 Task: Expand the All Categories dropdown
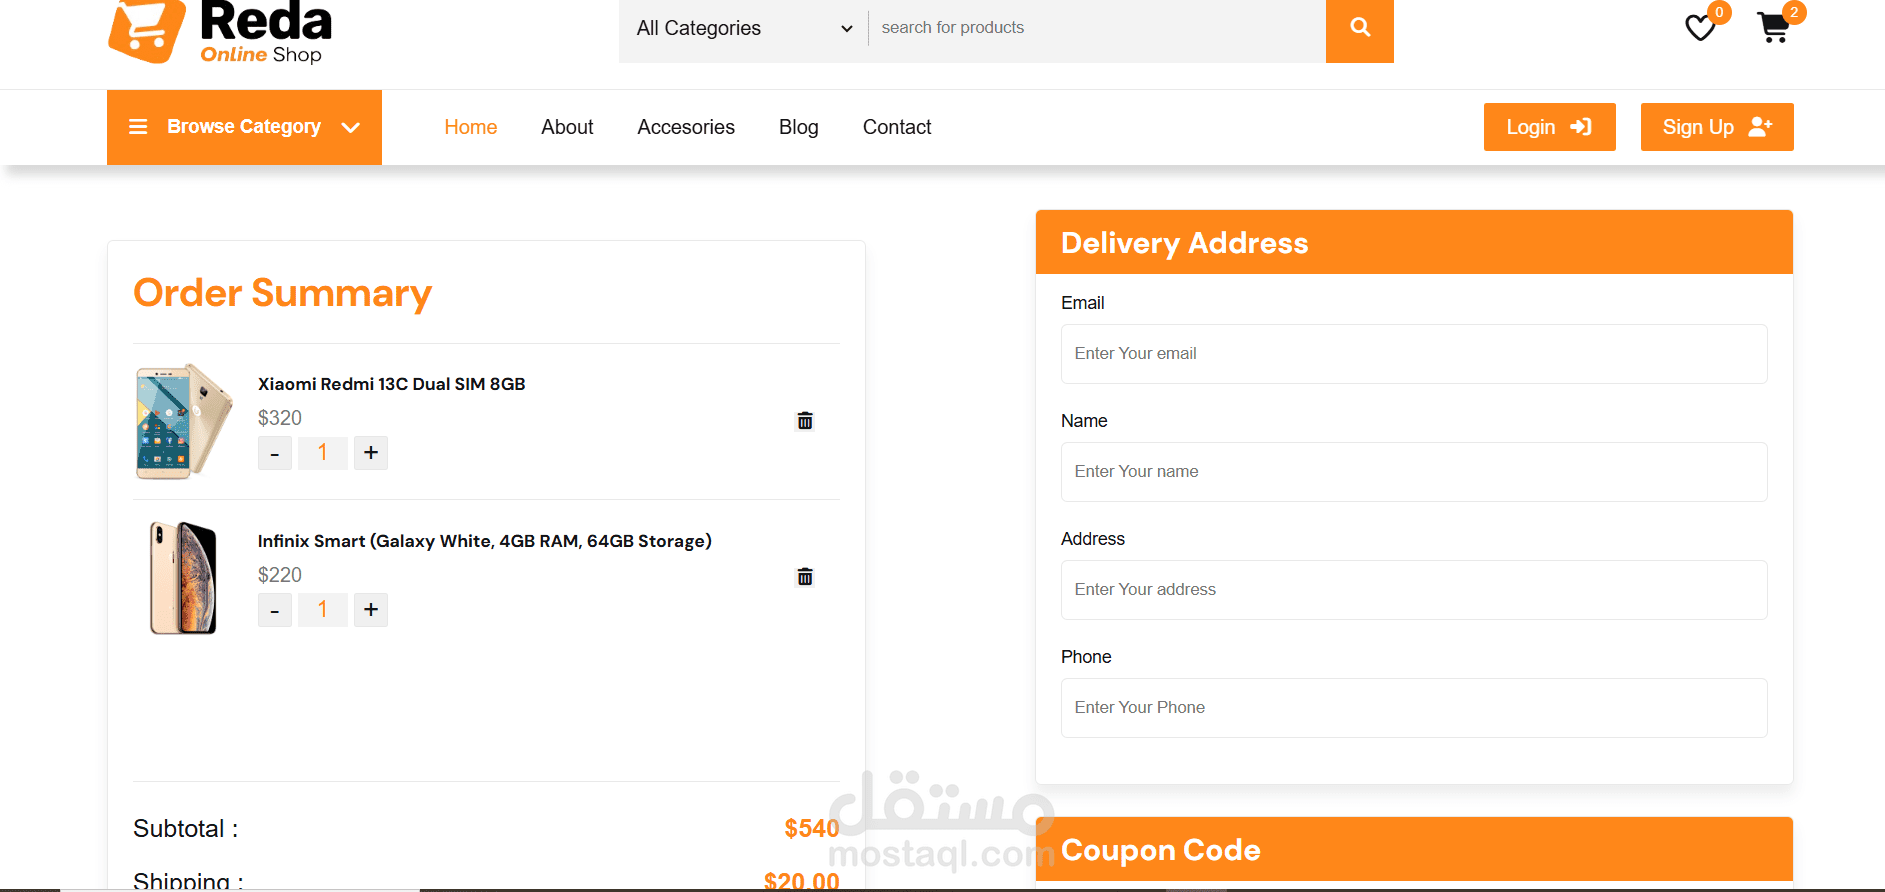point(744,29)
